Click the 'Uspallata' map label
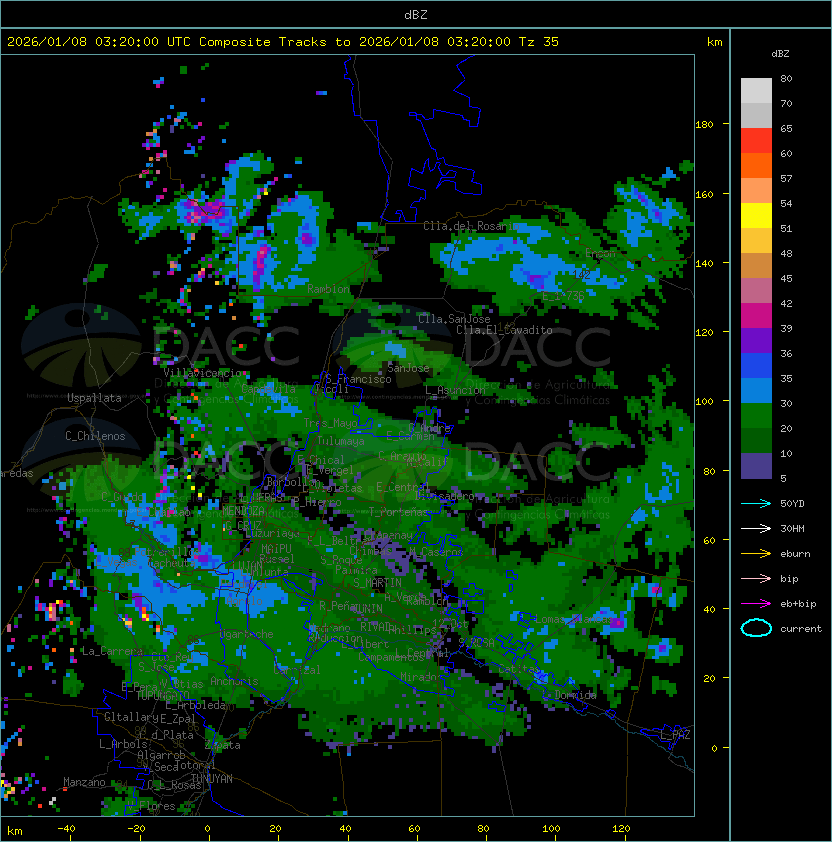832x842 pixels. 94,398
